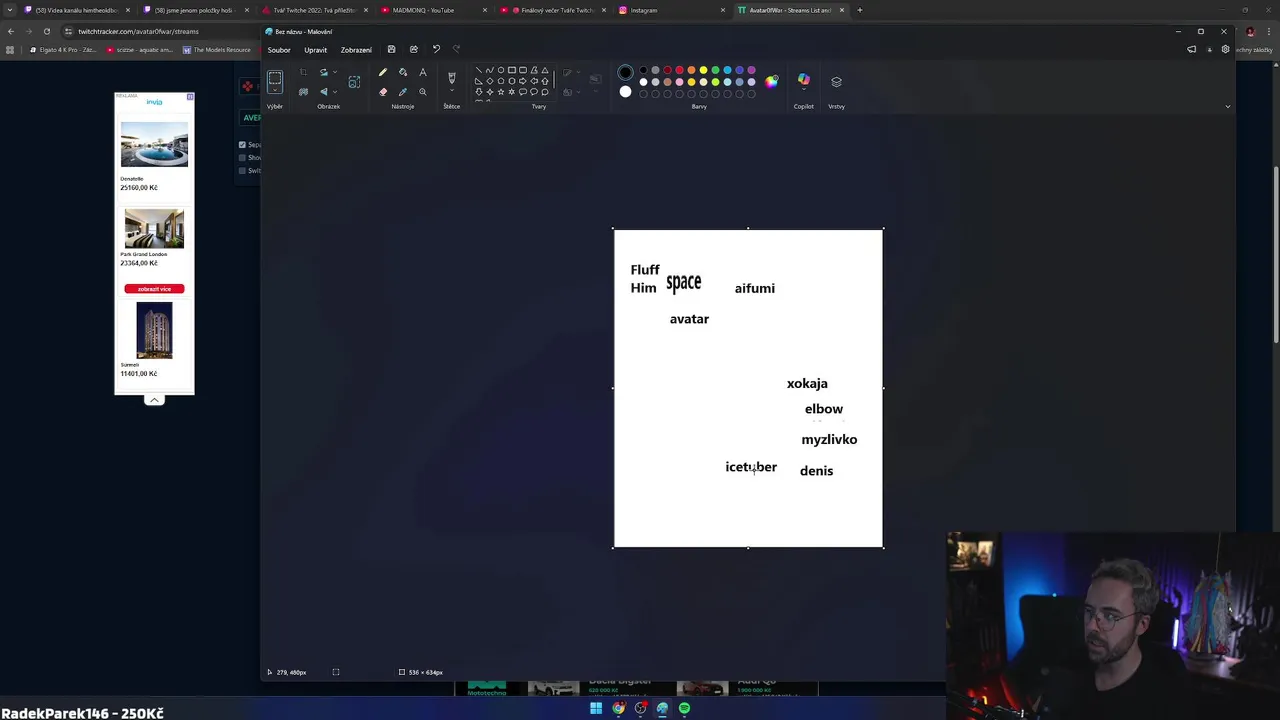Select the black primary color circle

(x=625, y=72)
